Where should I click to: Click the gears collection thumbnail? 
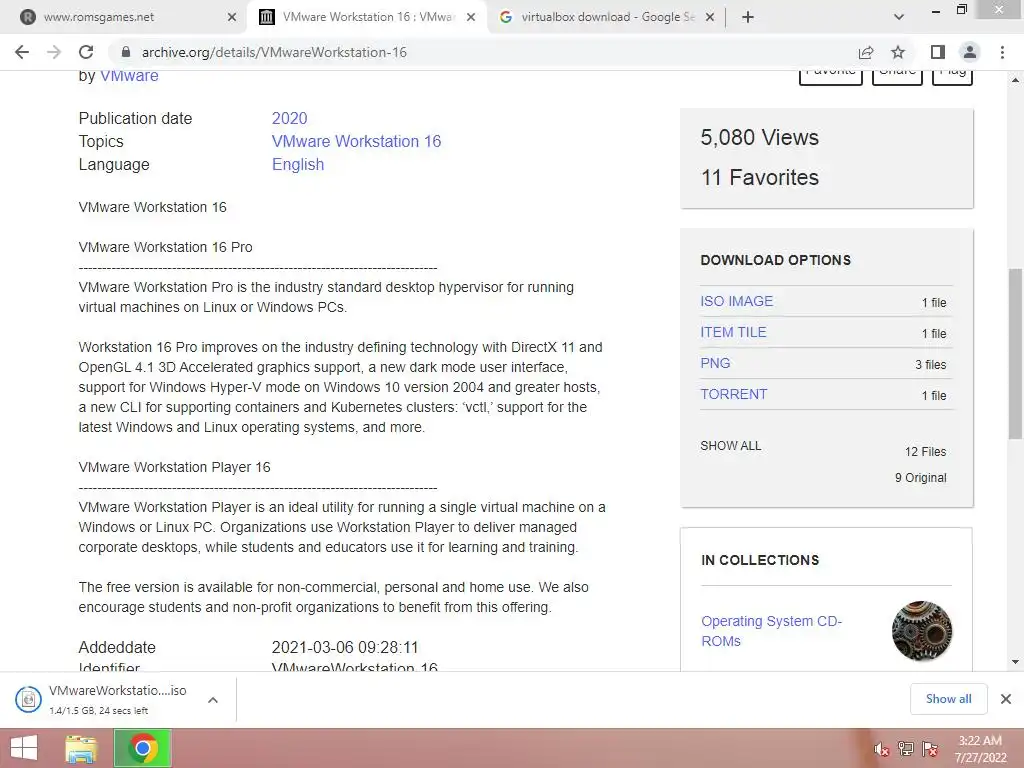coord(922,631)
